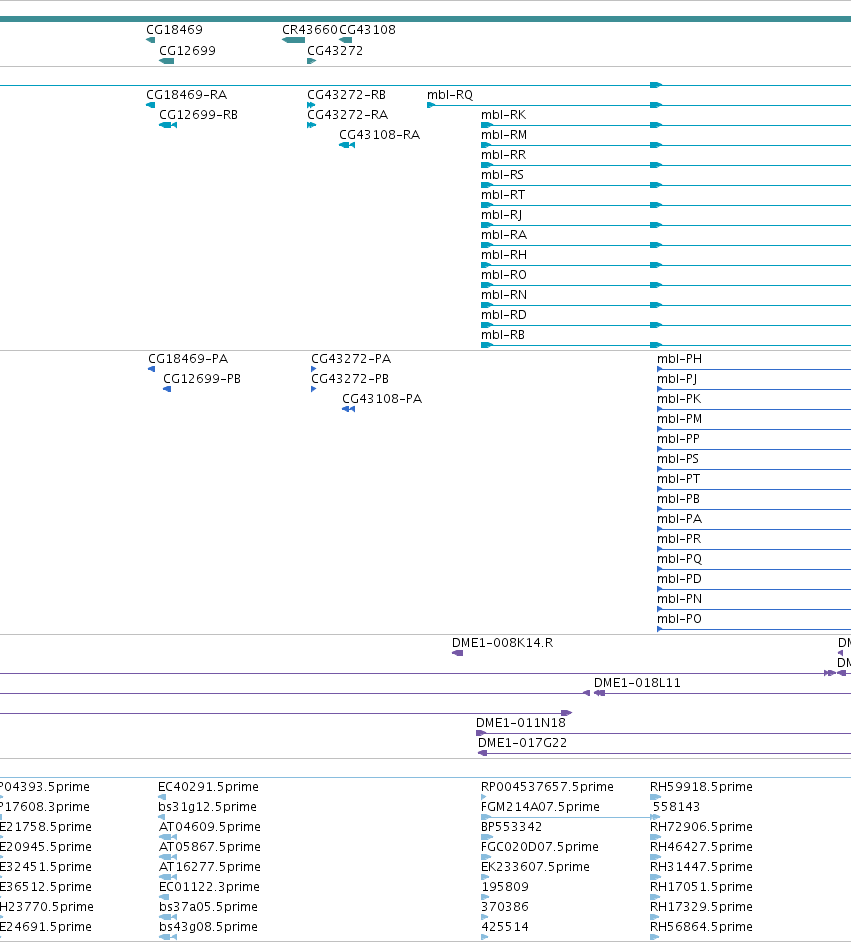Click the mbl-PK protein label
Screen dimensions: 851x942
679,398
